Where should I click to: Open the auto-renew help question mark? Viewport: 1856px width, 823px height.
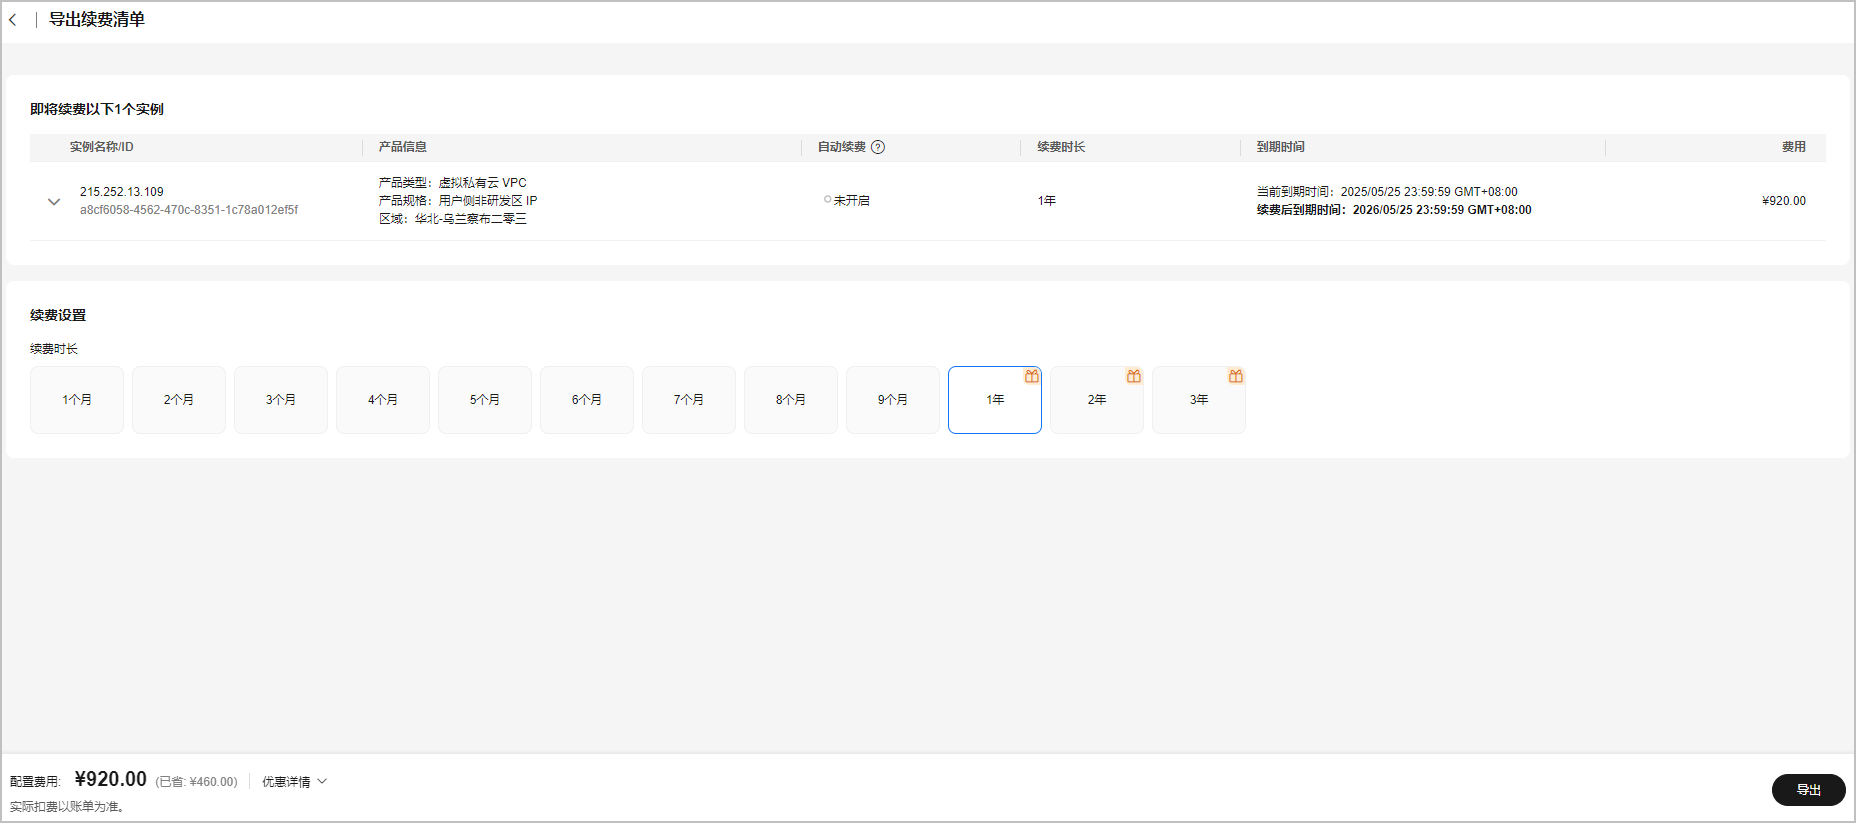pos(878,147)
